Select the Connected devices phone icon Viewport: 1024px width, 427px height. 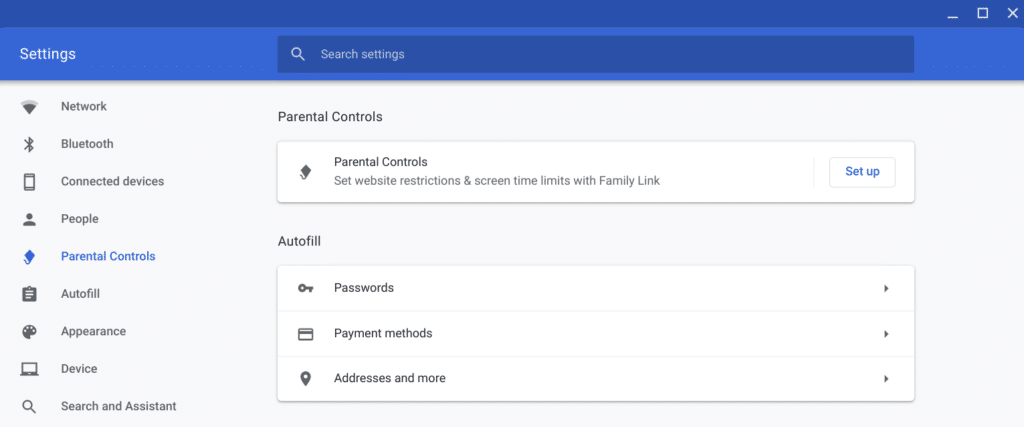point(29,182)
